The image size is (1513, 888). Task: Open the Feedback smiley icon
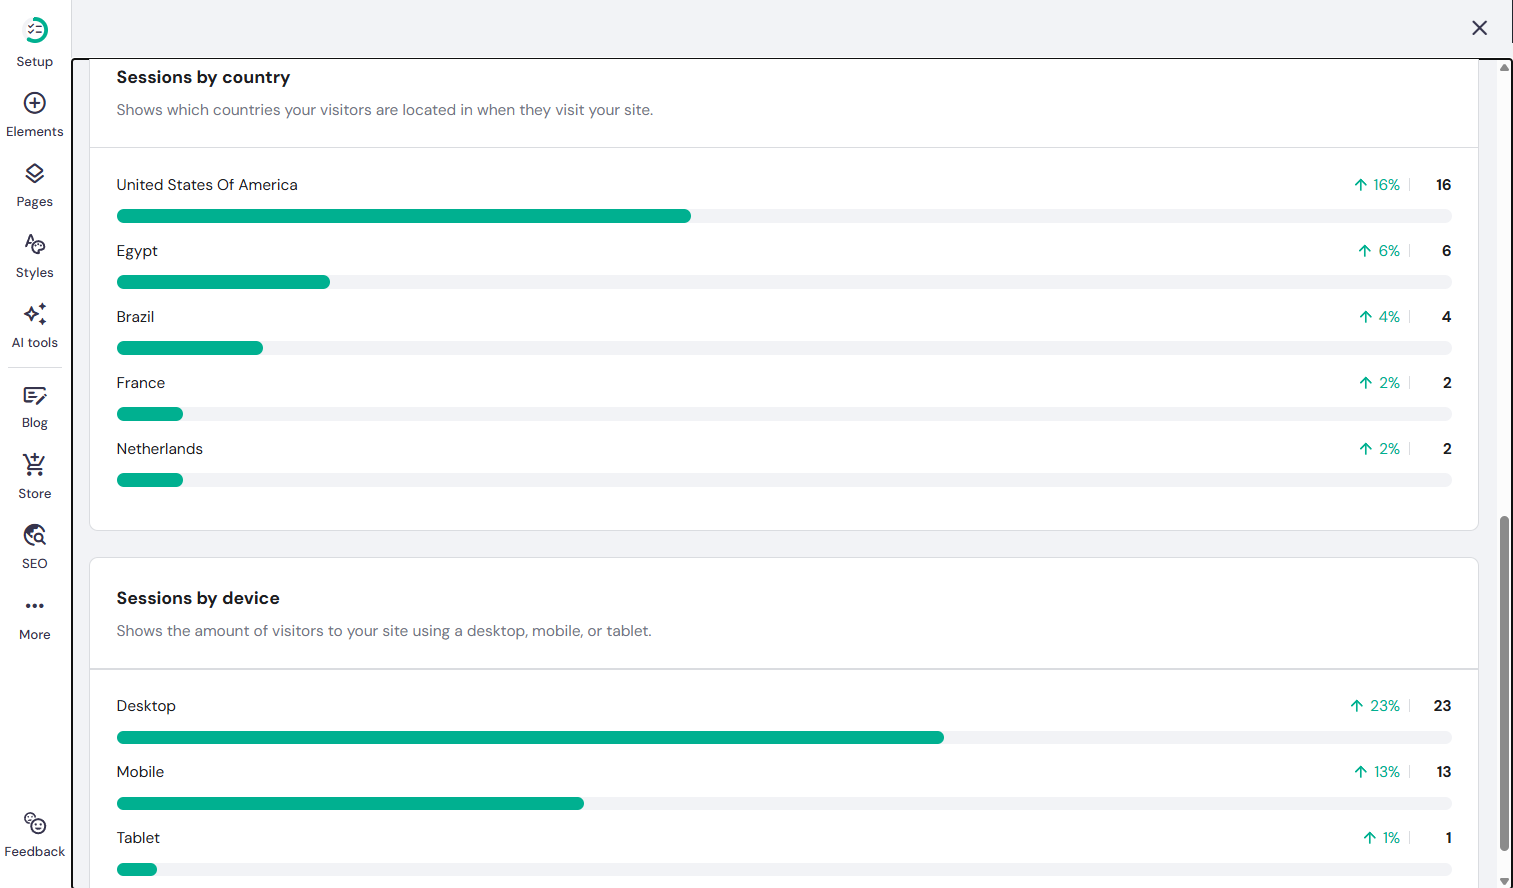(35, 824)
